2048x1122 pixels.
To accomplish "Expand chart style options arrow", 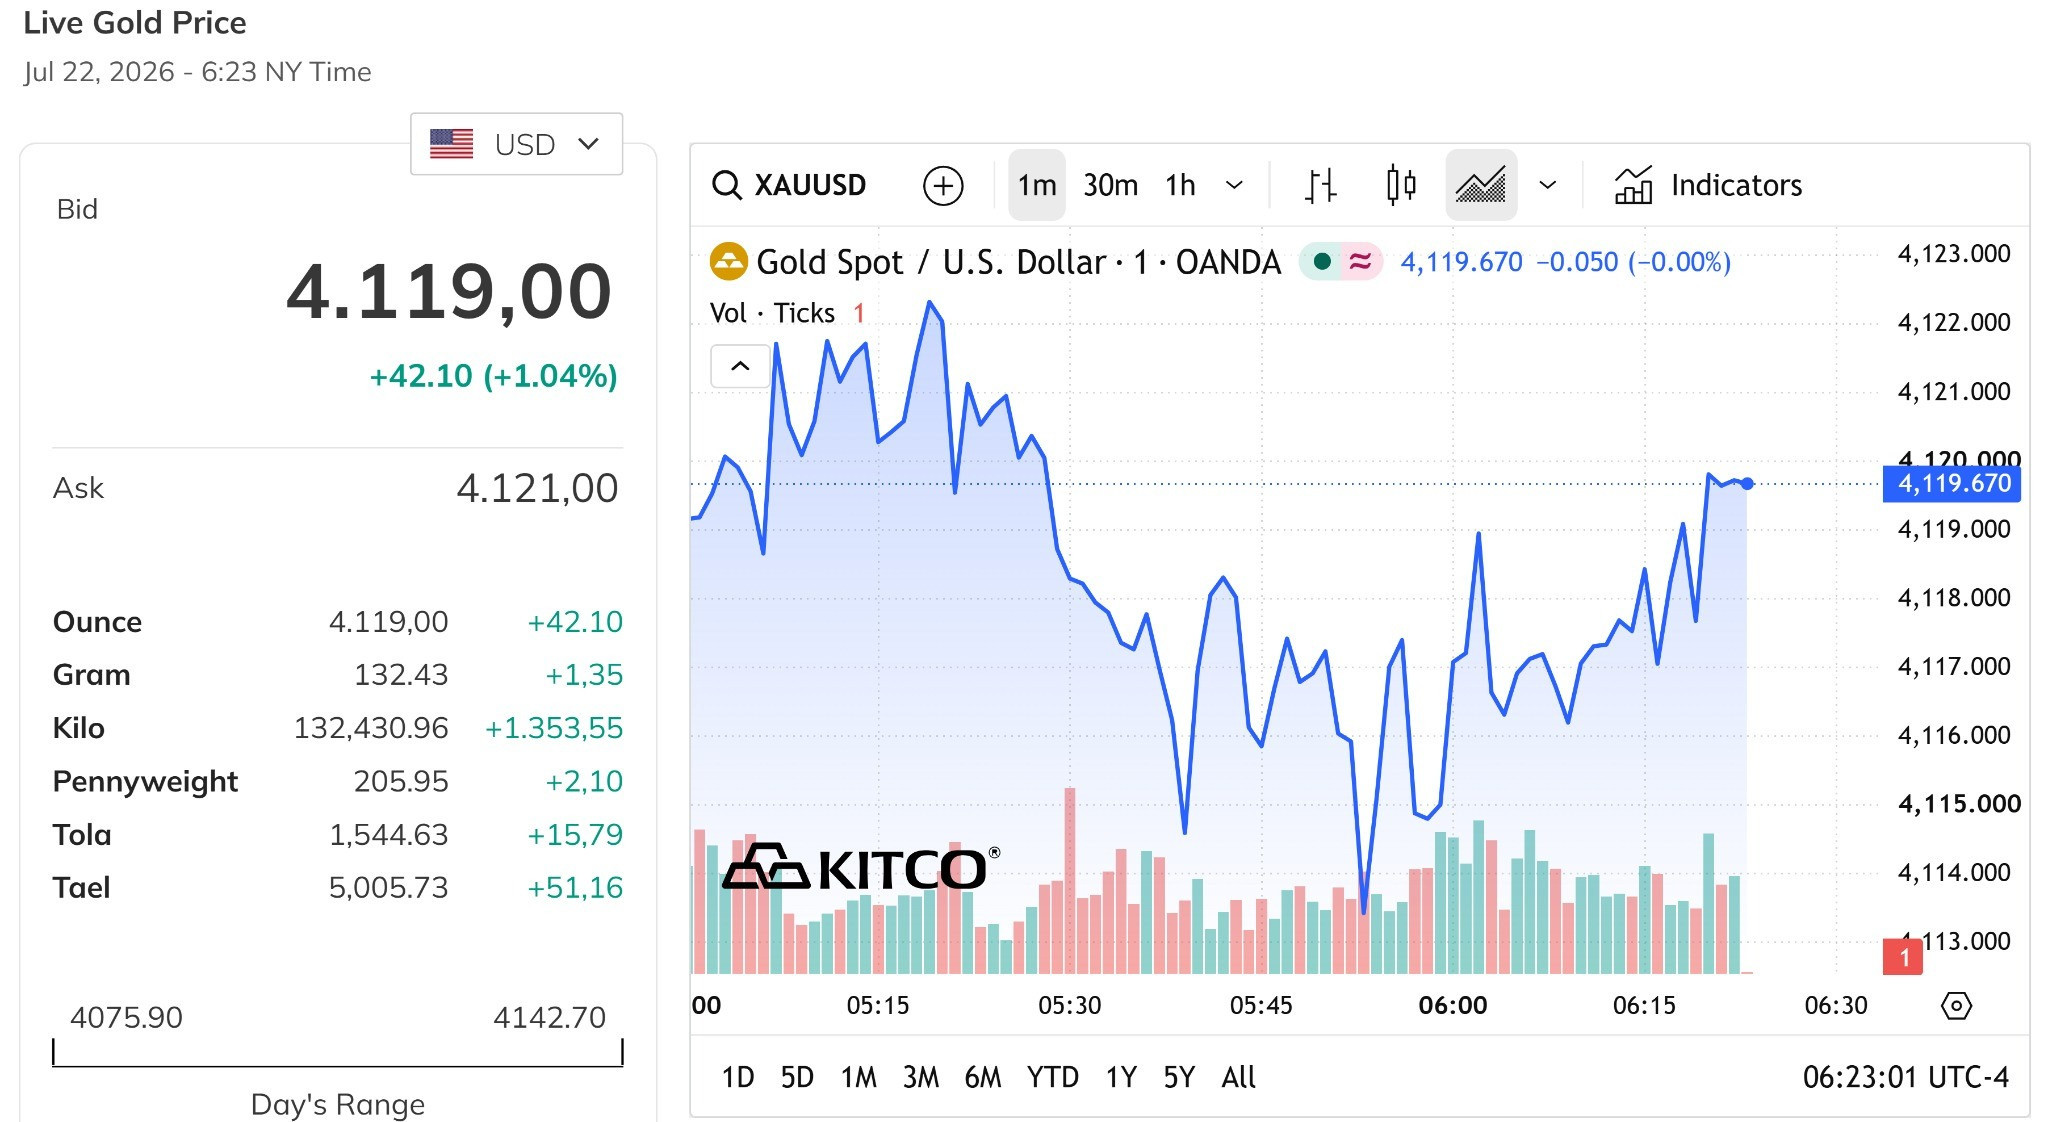I will click(1547, 185).
